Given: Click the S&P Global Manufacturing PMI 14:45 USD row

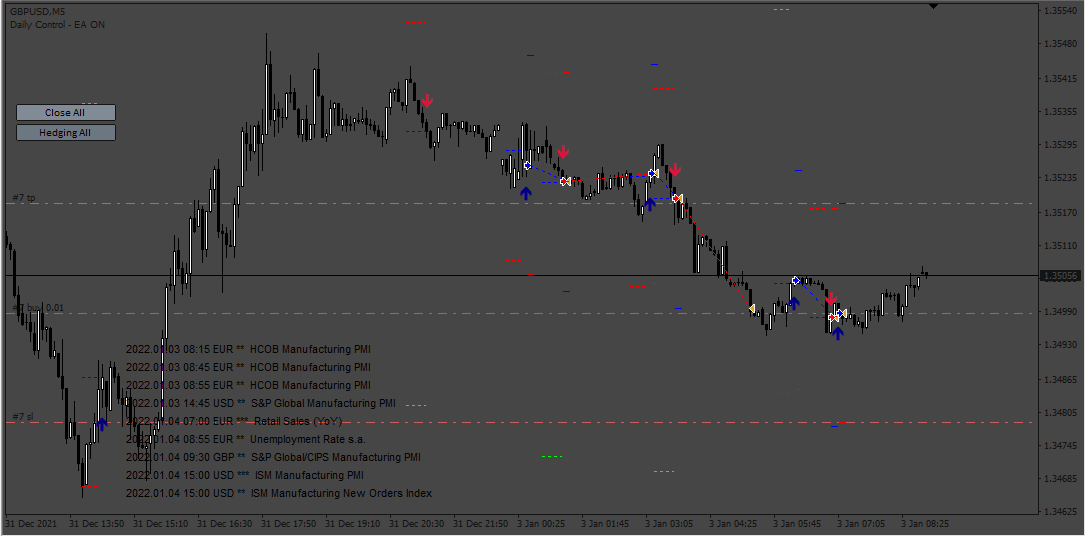Looking at the screenshot, I should pyautogui.click(x=260, y=403).
